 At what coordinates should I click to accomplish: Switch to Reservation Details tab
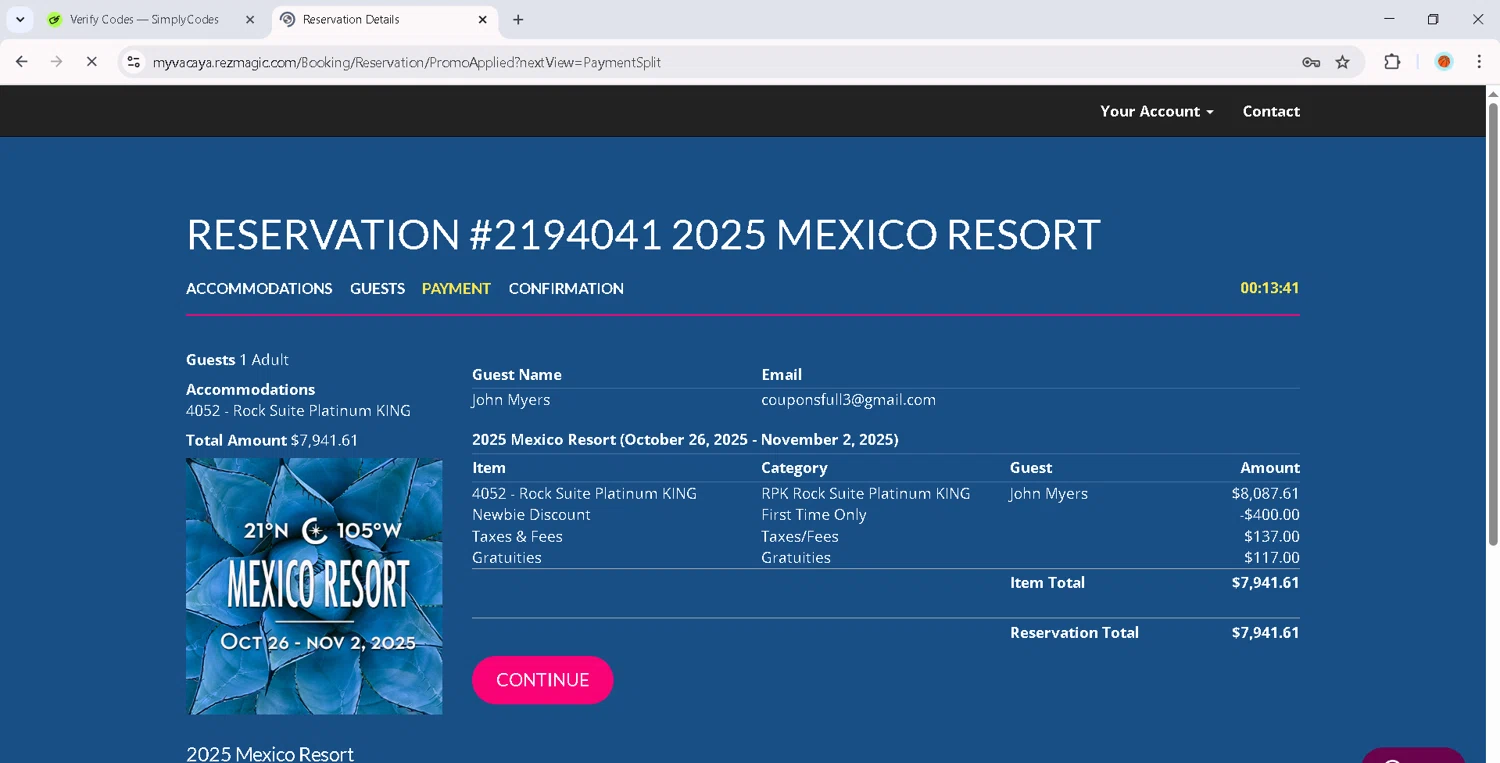pyautogui.click(x=384, y=19)
